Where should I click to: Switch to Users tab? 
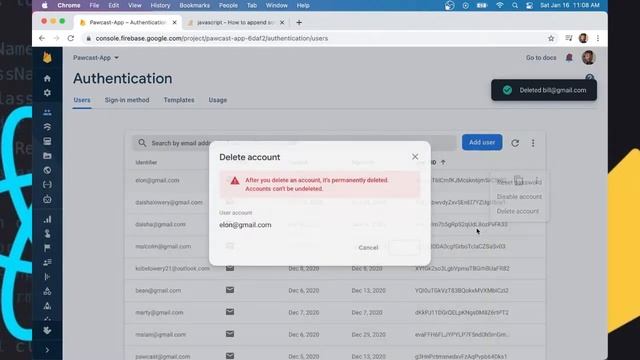pos(82,100)
